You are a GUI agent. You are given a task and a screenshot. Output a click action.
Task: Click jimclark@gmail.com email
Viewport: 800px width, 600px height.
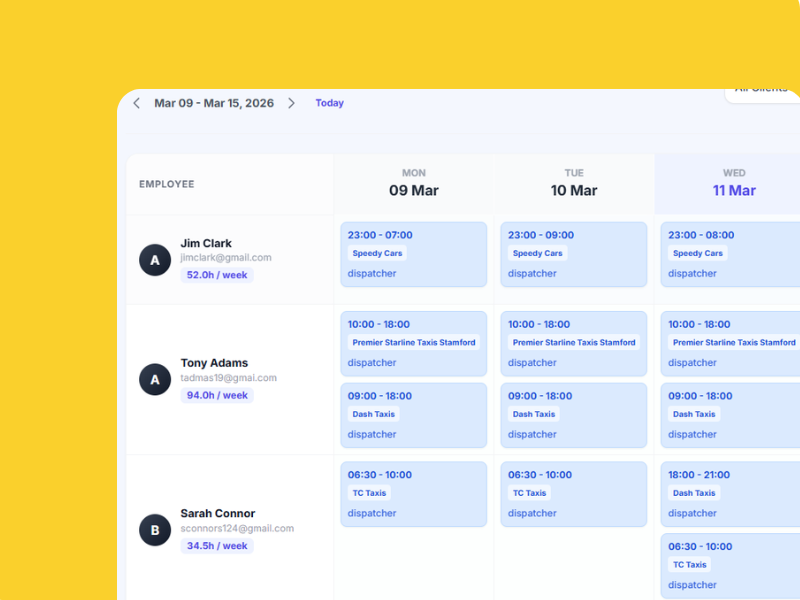(x=226, y=258)
